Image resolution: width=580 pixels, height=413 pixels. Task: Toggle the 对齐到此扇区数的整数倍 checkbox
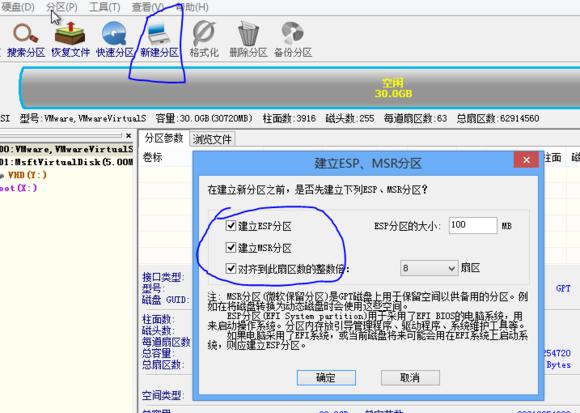pyautogui.click(x=231, y=268)
